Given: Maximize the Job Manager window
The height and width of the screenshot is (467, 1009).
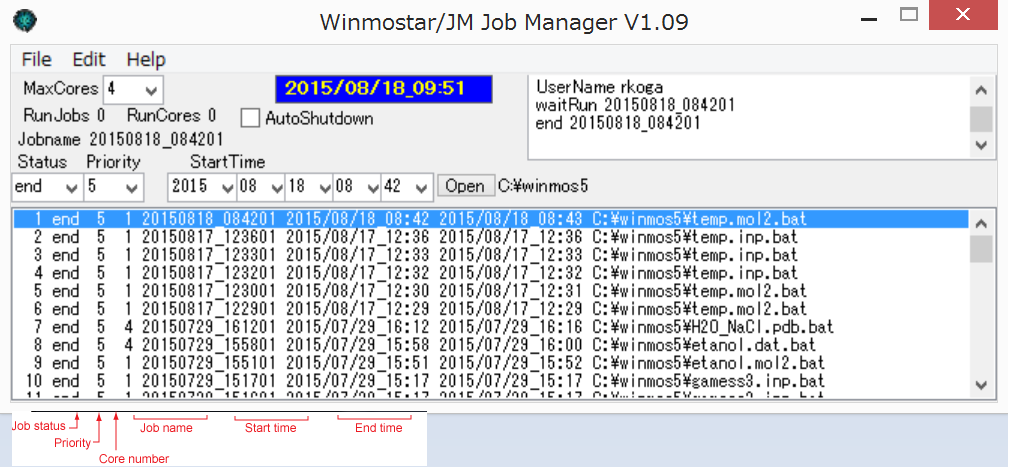Looking at the screenshot, I should tap(909, 14).
